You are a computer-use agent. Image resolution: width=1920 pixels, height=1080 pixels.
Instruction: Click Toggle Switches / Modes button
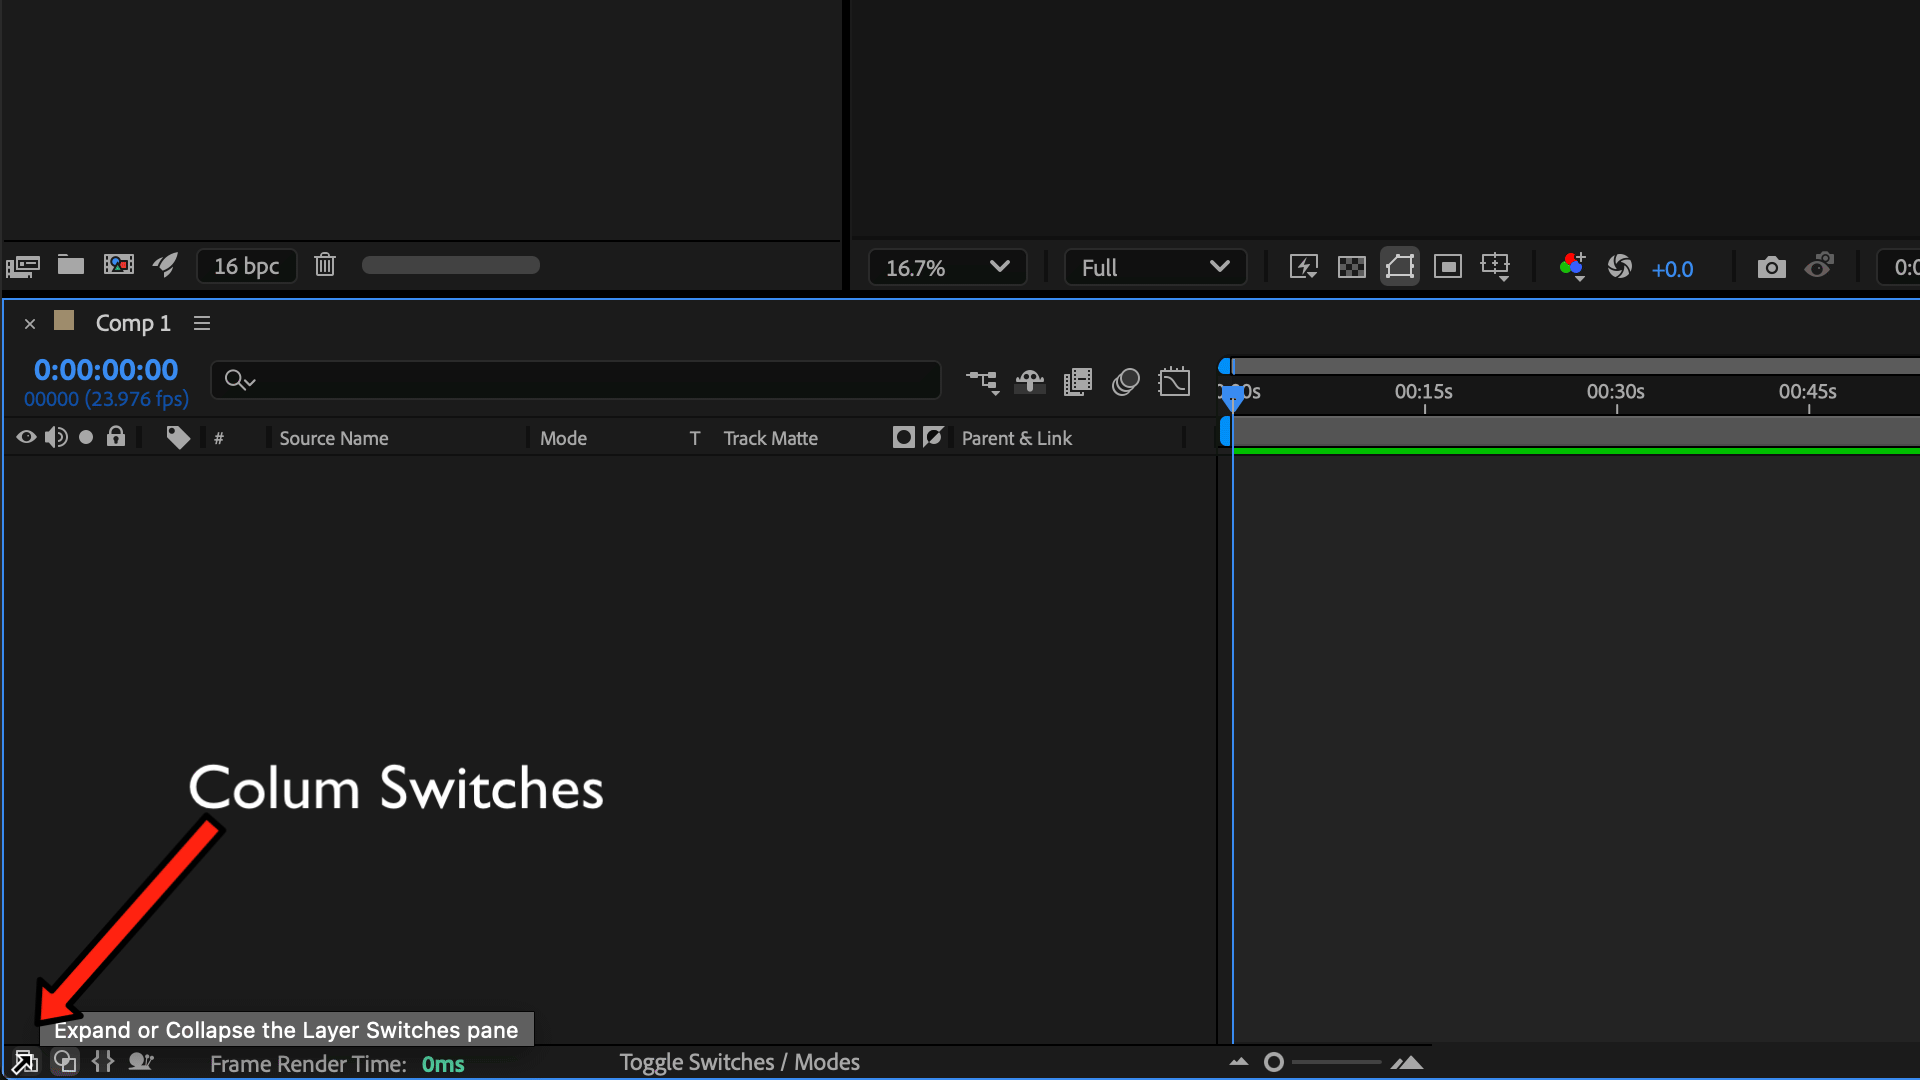739,1062
